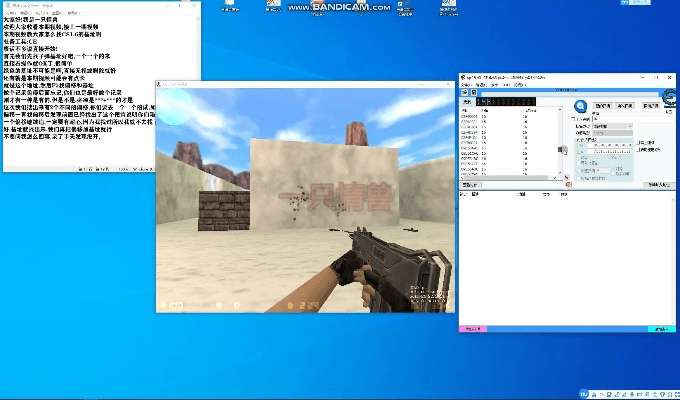680x400 pixels.
Task: Click the scan value input field
Action: coord(633,119)
